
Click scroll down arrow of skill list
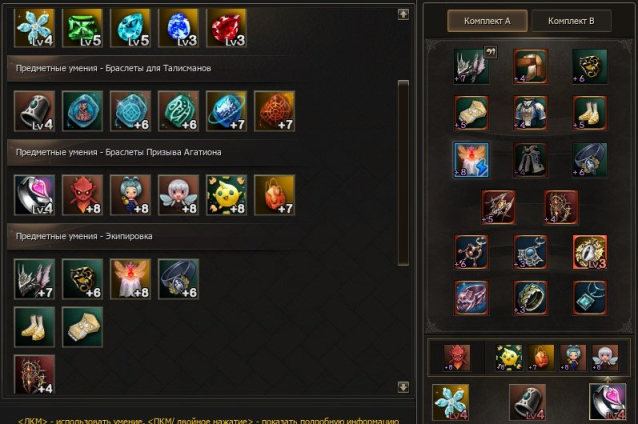point(403,387)
